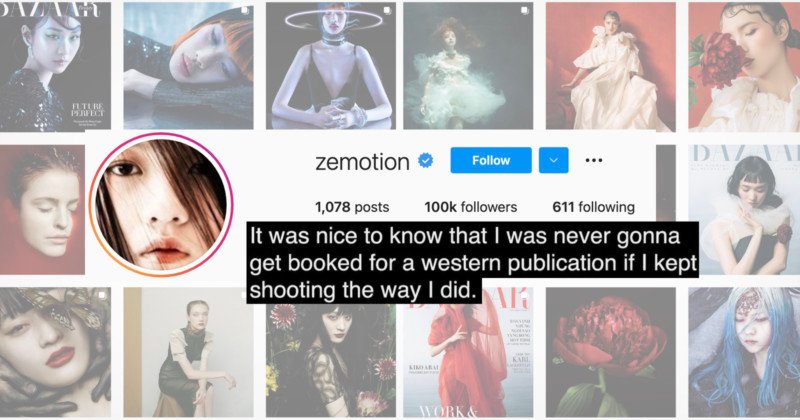Image resolution: width=800 pixels, height=420 pixels.
Task: Click the multi-image carousel icon on halo post
Action: tap(387, 10)
